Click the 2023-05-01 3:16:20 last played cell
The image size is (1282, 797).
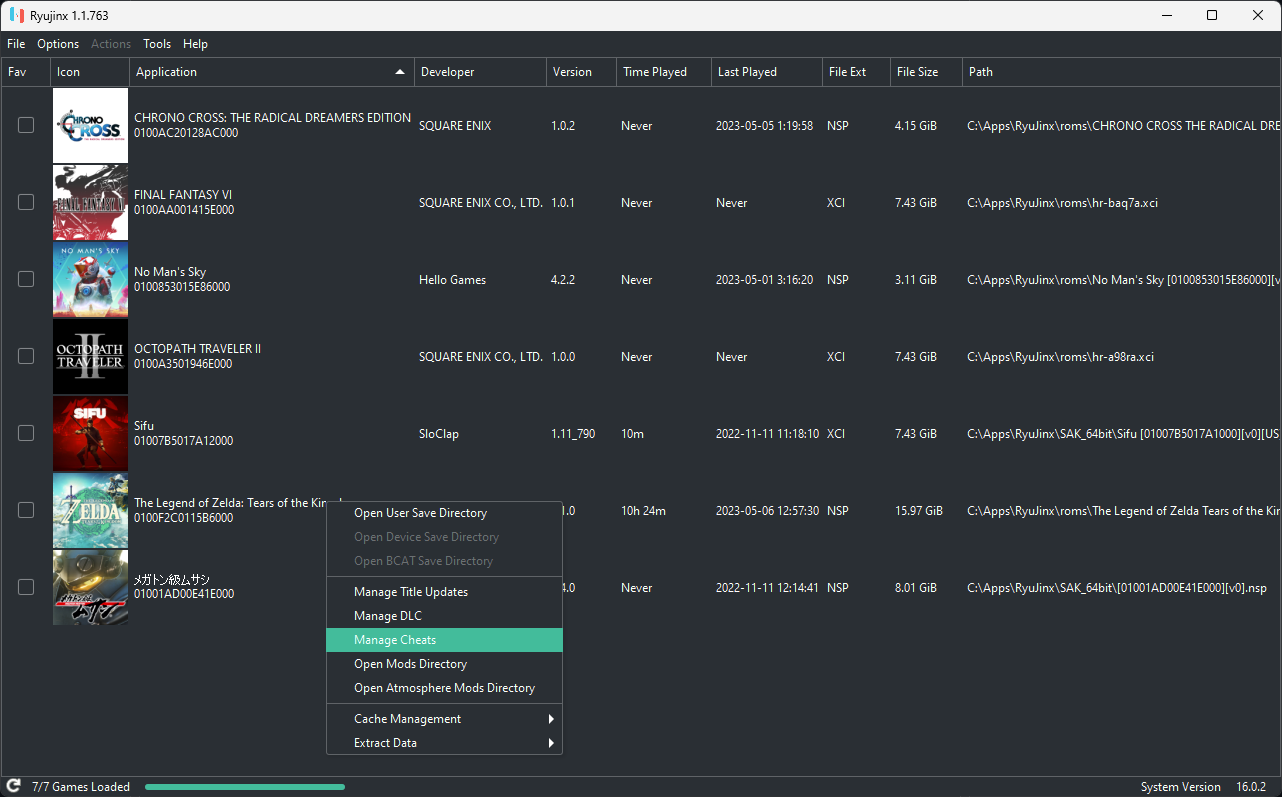764,280
